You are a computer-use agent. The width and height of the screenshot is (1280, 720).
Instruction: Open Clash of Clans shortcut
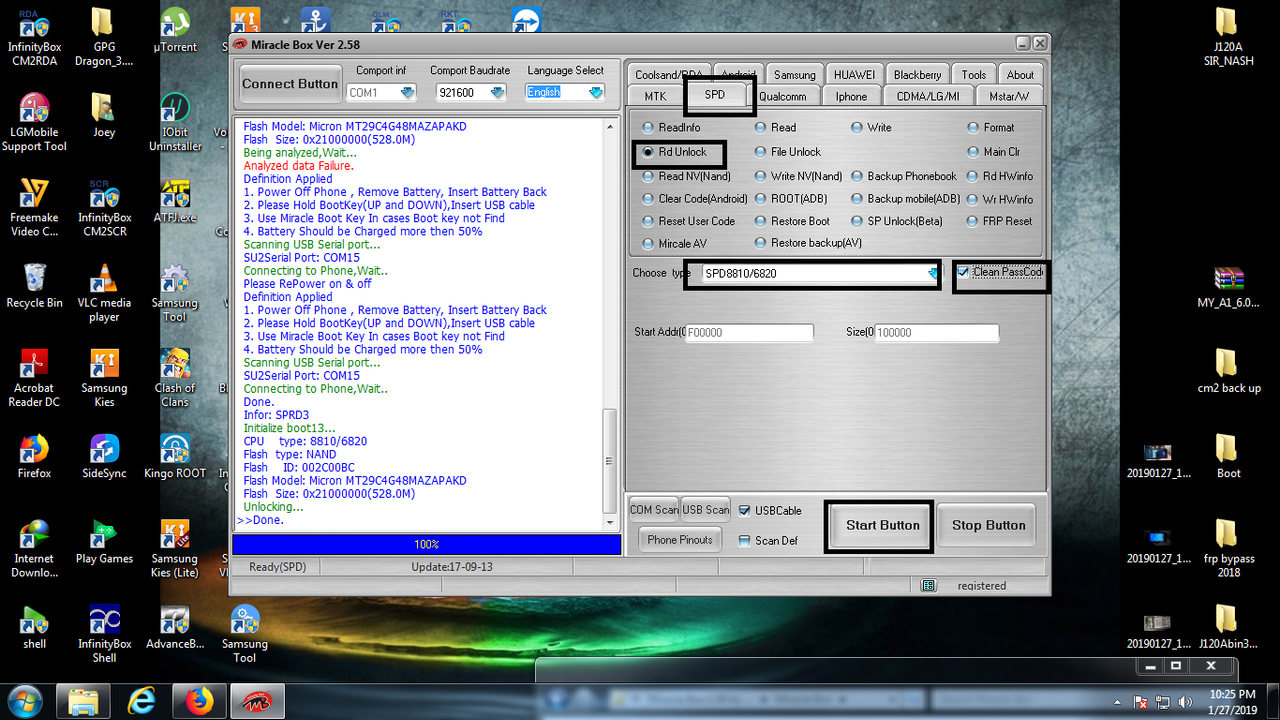174,378
